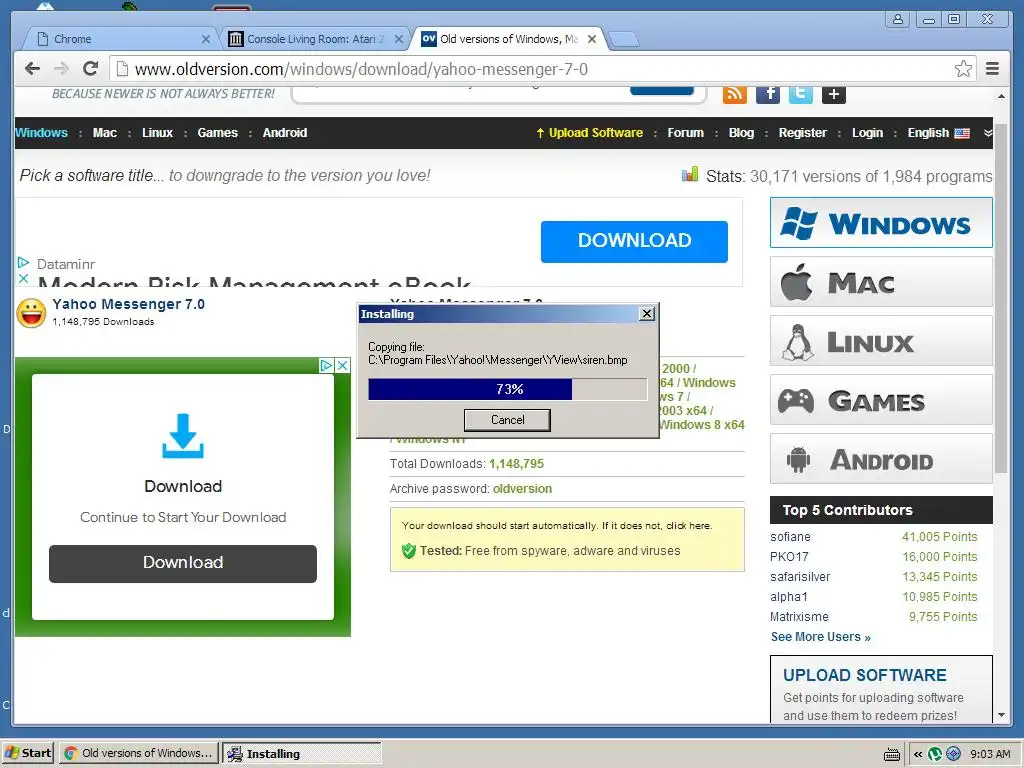The image size is (1024, 768).
Task: Open the Mac sidebar category button
Action: click(x=881, y=281)
